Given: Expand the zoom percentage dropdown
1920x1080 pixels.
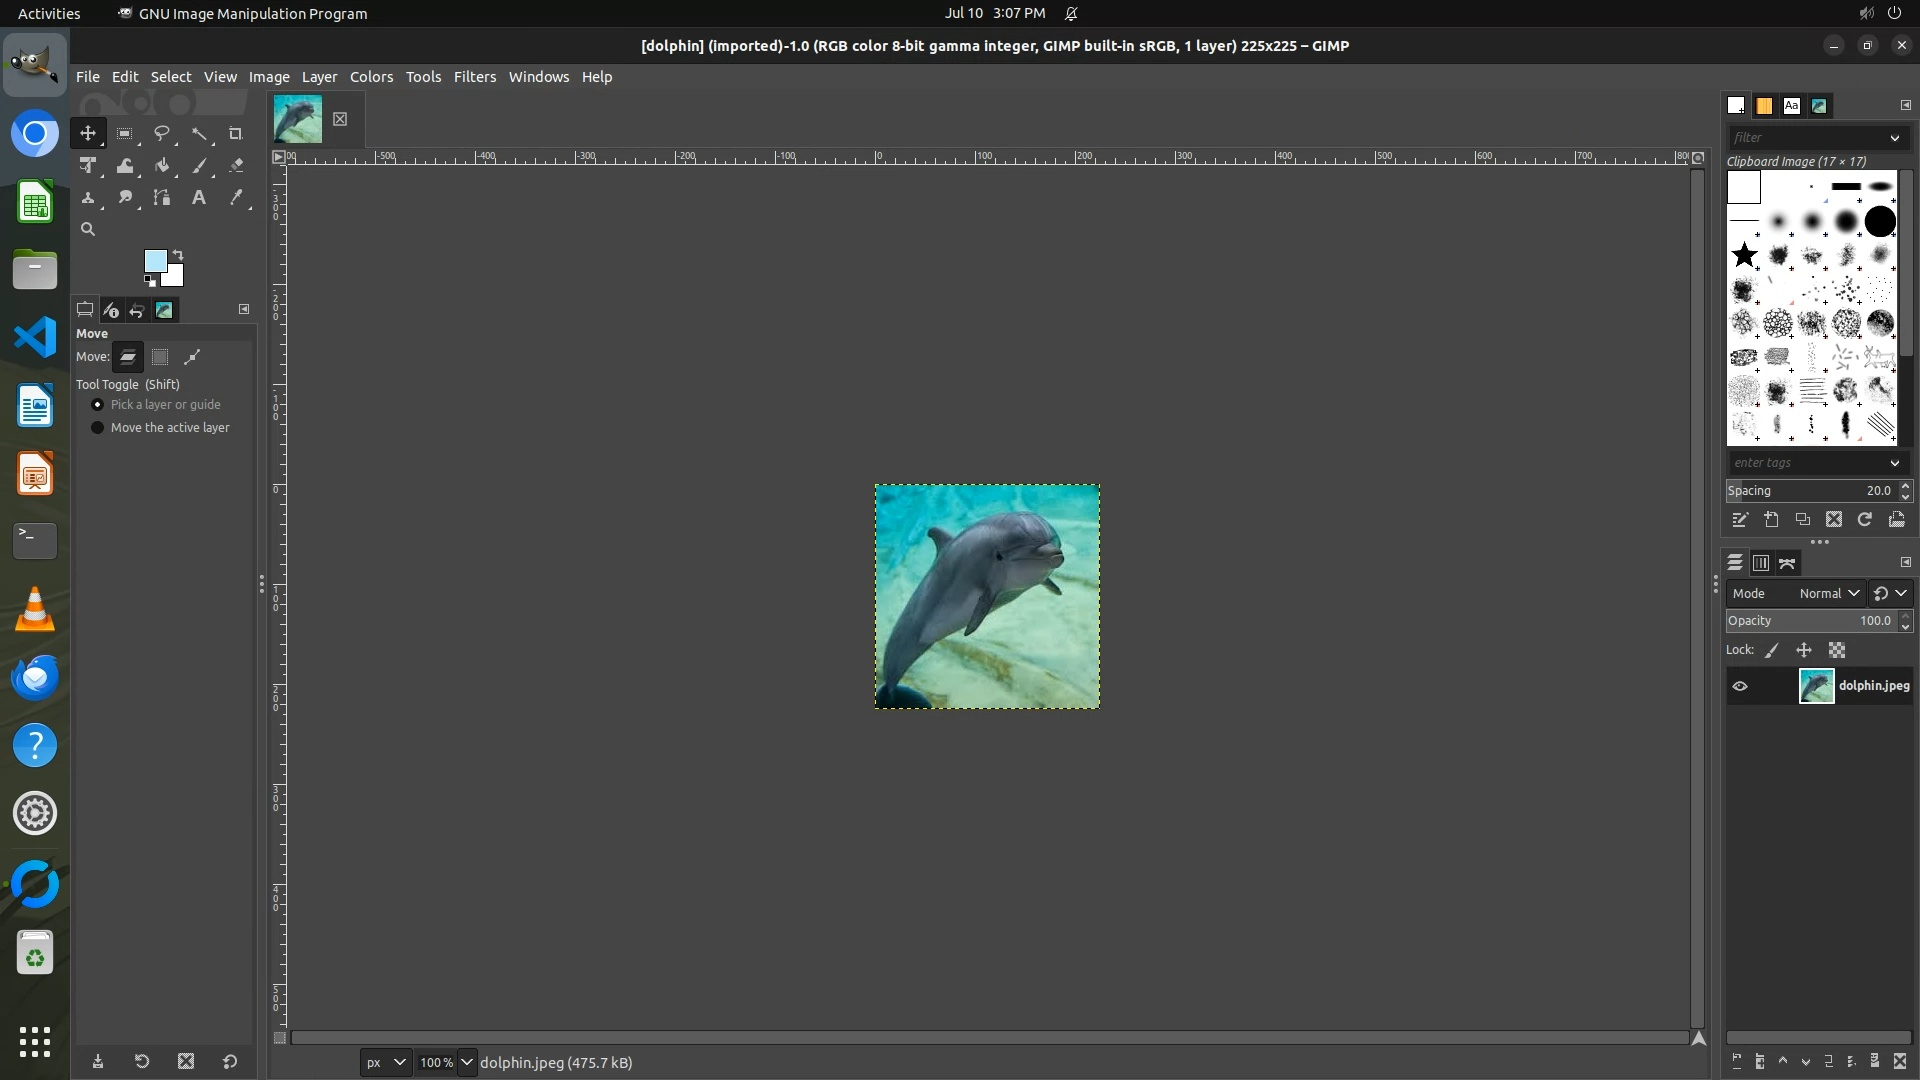Looking at the screenshot, I should click(x=466, y=1063).
